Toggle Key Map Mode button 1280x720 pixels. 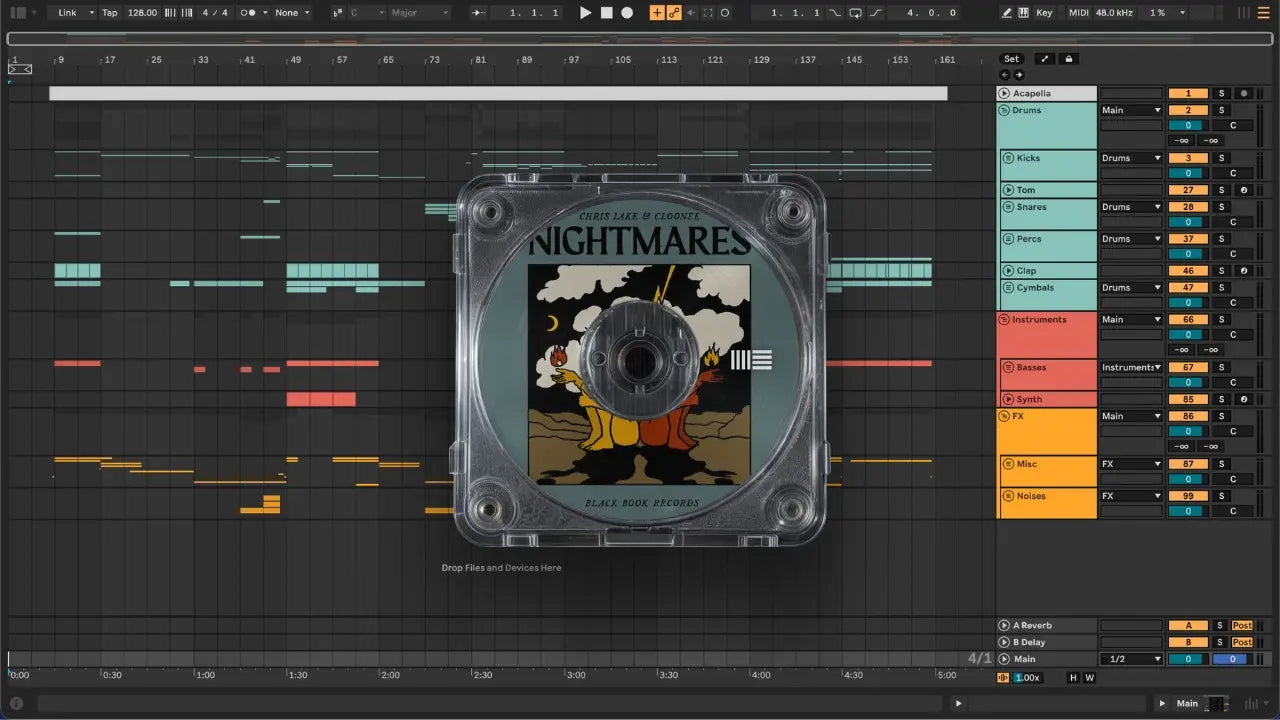[1044, 13]
